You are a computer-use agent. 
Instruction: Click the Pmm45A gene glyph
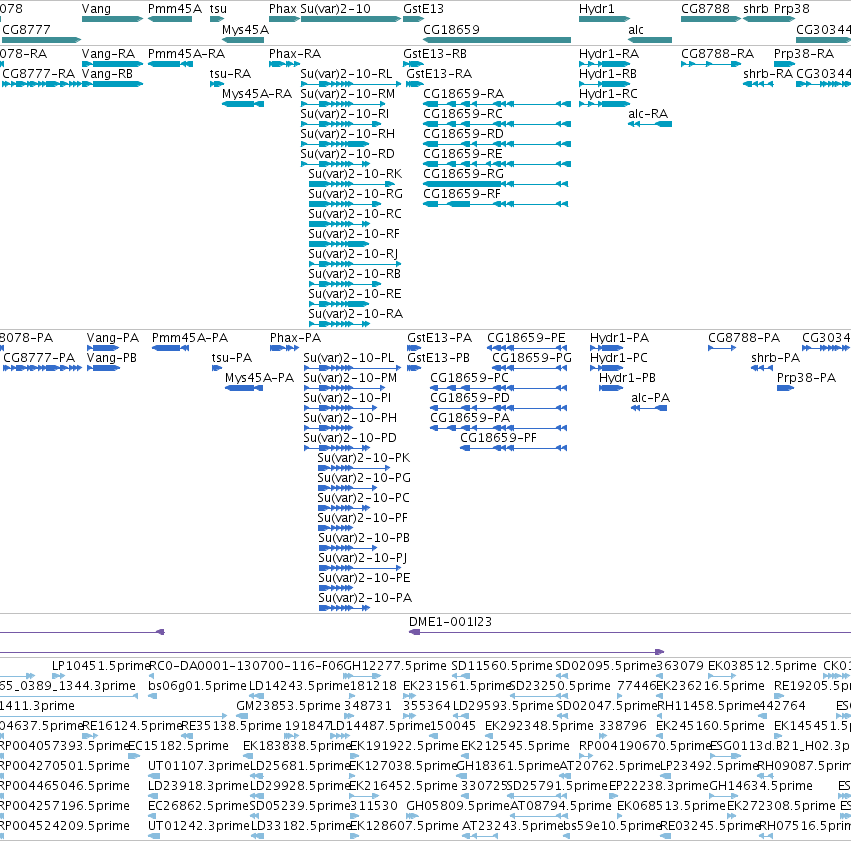pyautogui.click(x=170, y=19)
